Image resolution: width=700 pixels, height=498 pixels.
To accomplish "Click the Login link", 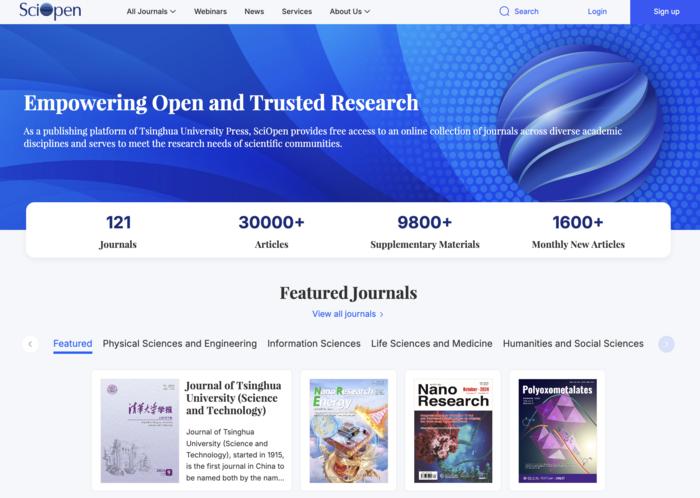I will (597, 12).
